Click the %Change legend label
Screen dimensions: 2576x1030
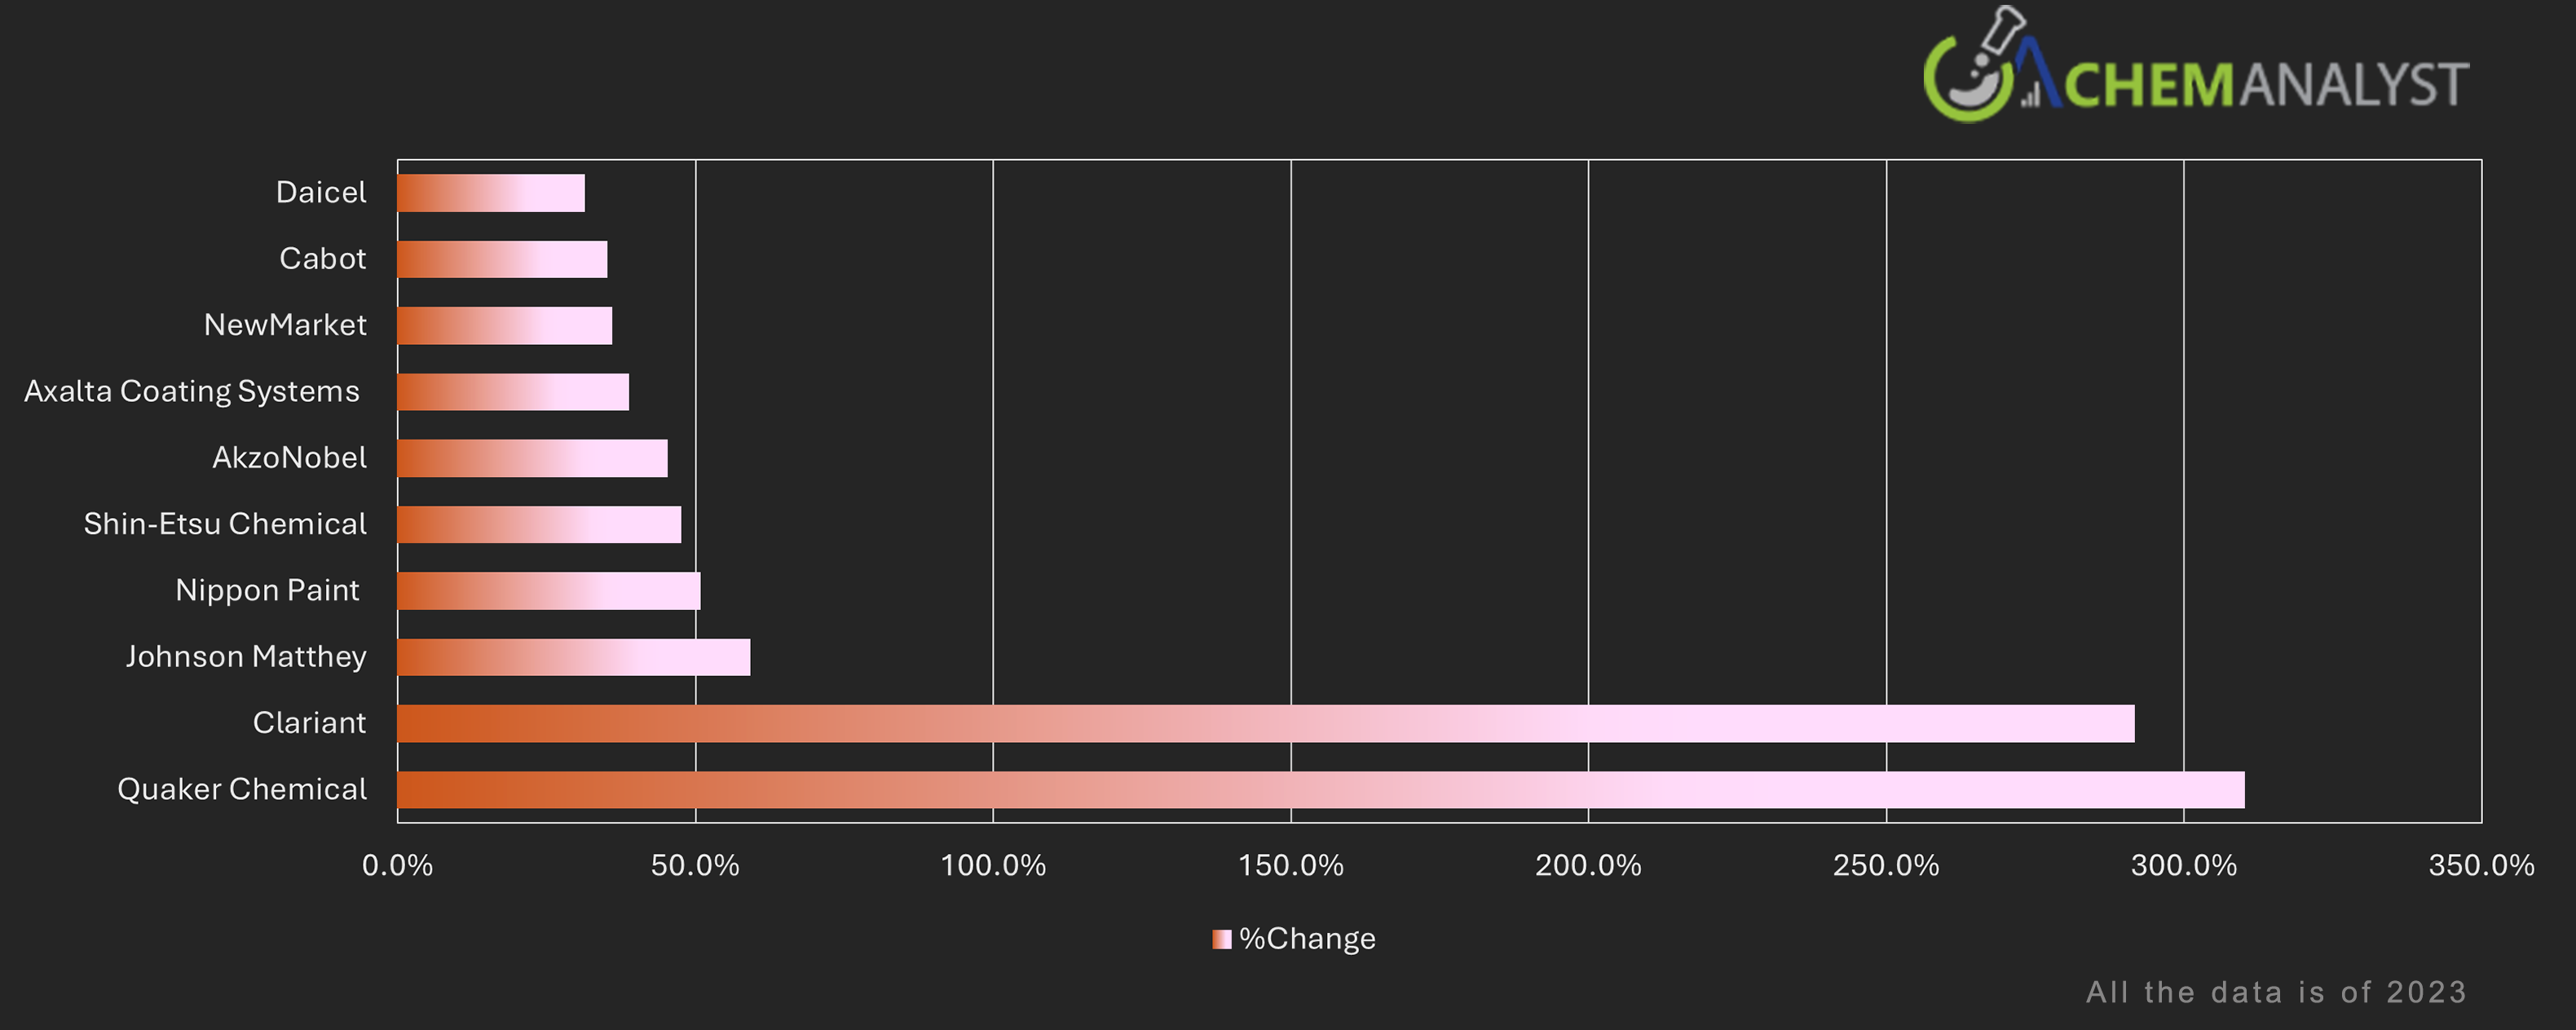point(1307,939)
